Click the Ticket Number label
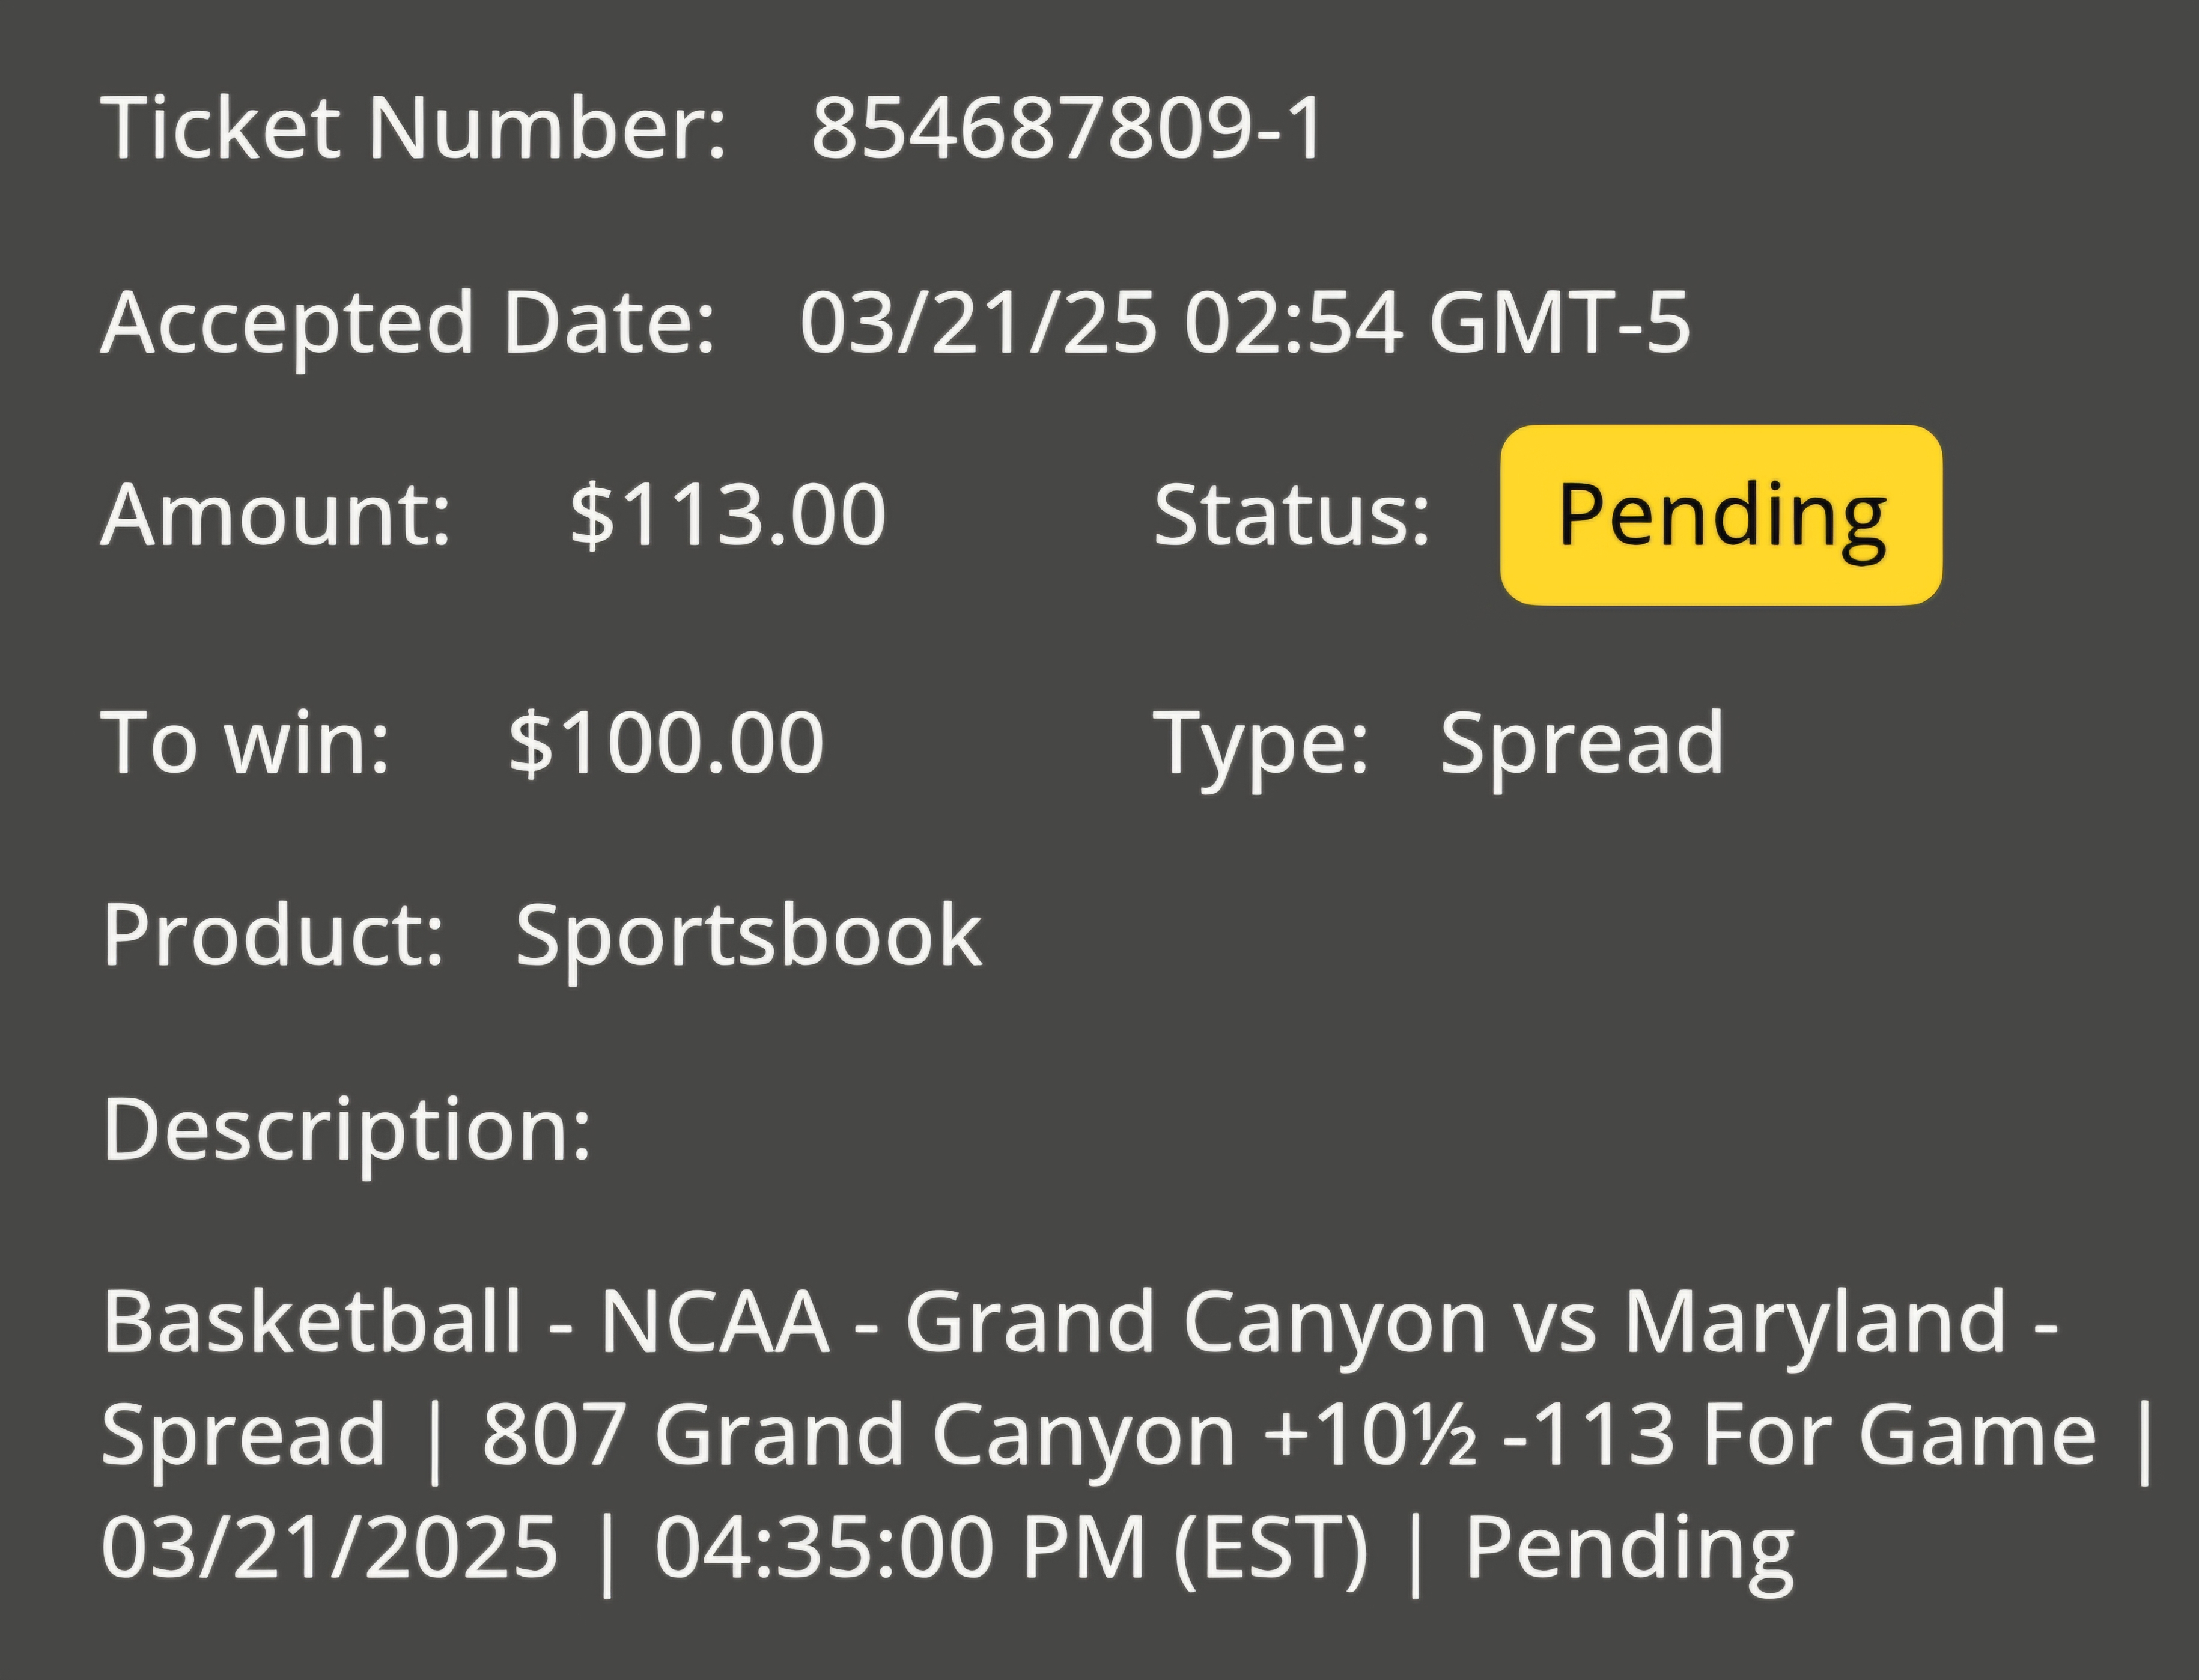The width and height of the screenshot is (2199, 1680). tap(413, 128)
